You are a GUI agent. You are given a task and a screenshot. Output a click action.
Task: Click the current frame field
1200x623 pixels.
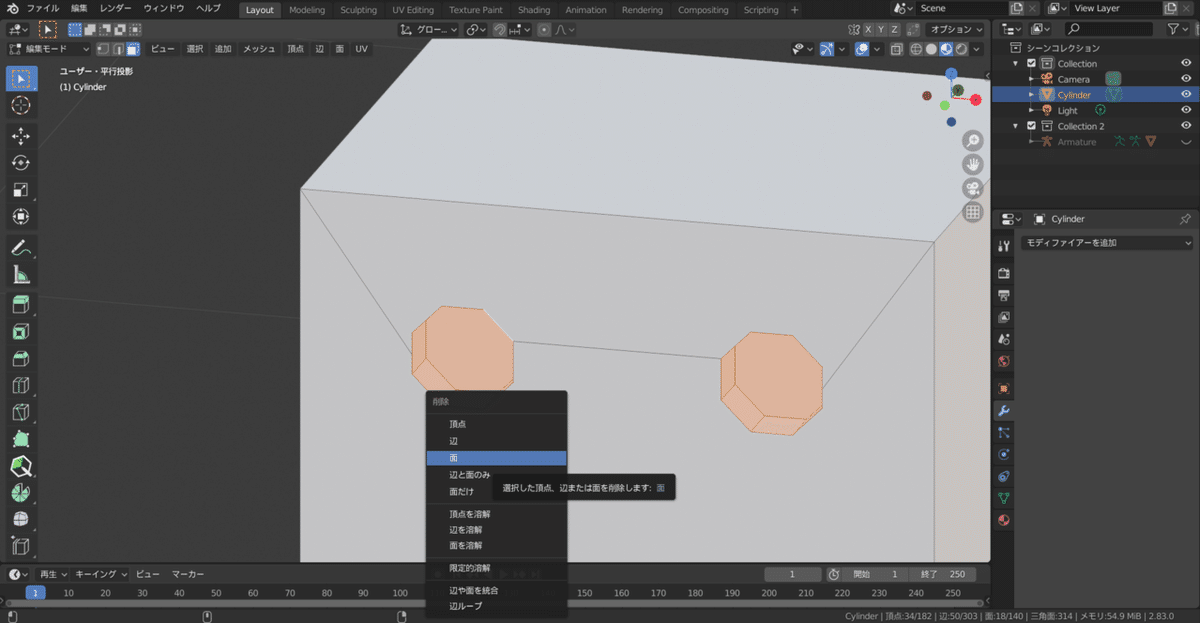tap(792, 574)
